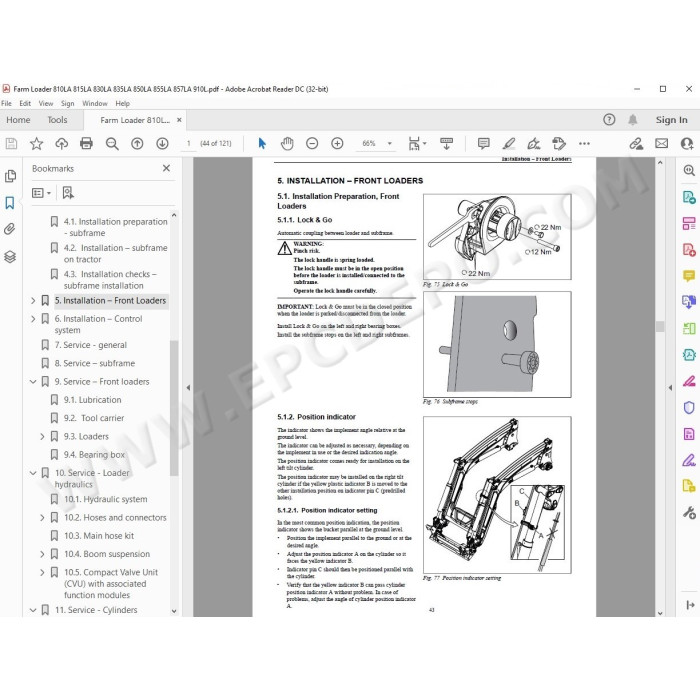Zoom out with minus circle icon

(x=312, y=143)
